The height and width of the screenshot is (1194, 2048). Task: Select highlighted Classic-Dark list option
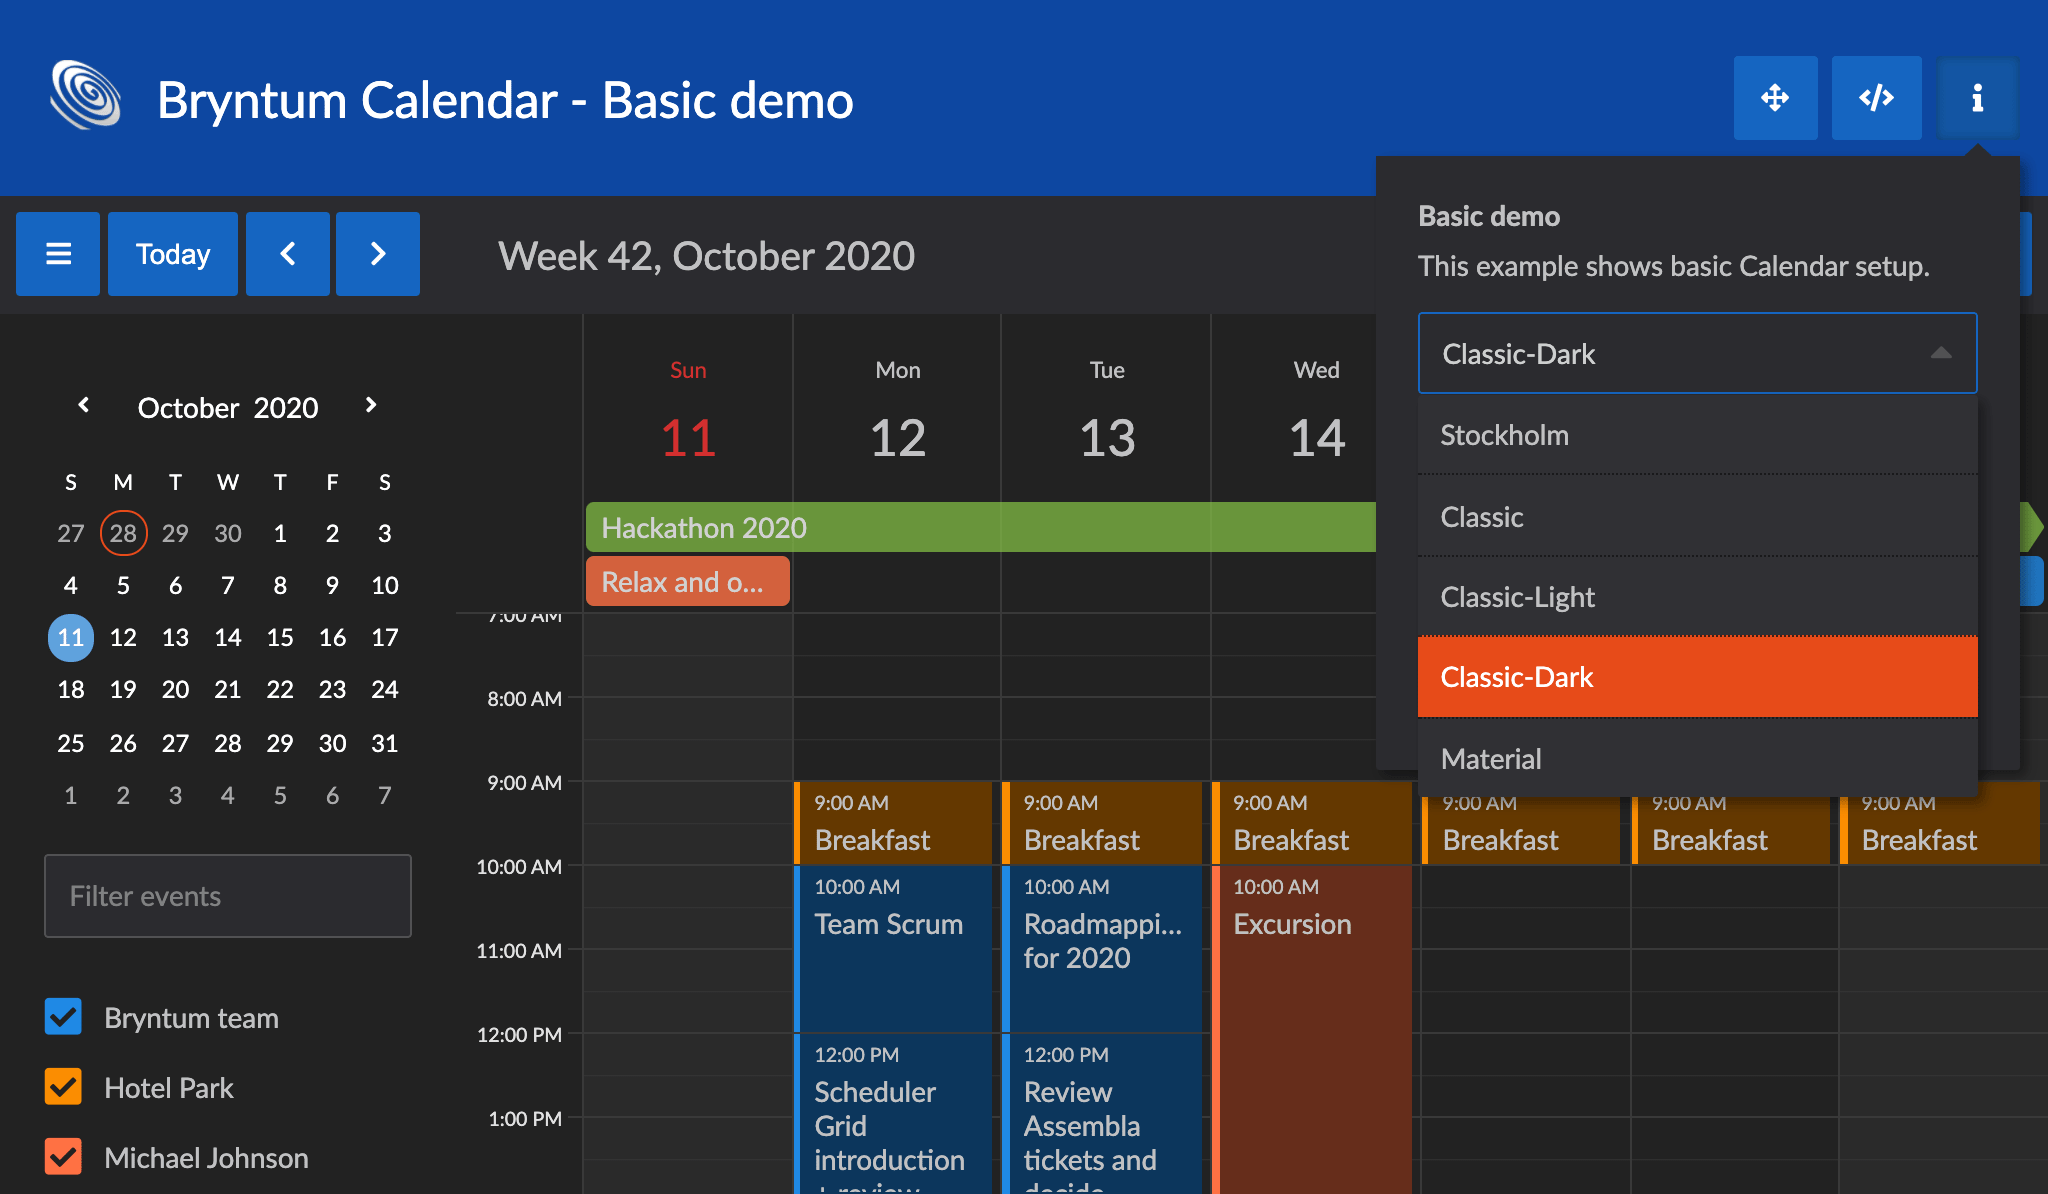(x=1697, y=677)
